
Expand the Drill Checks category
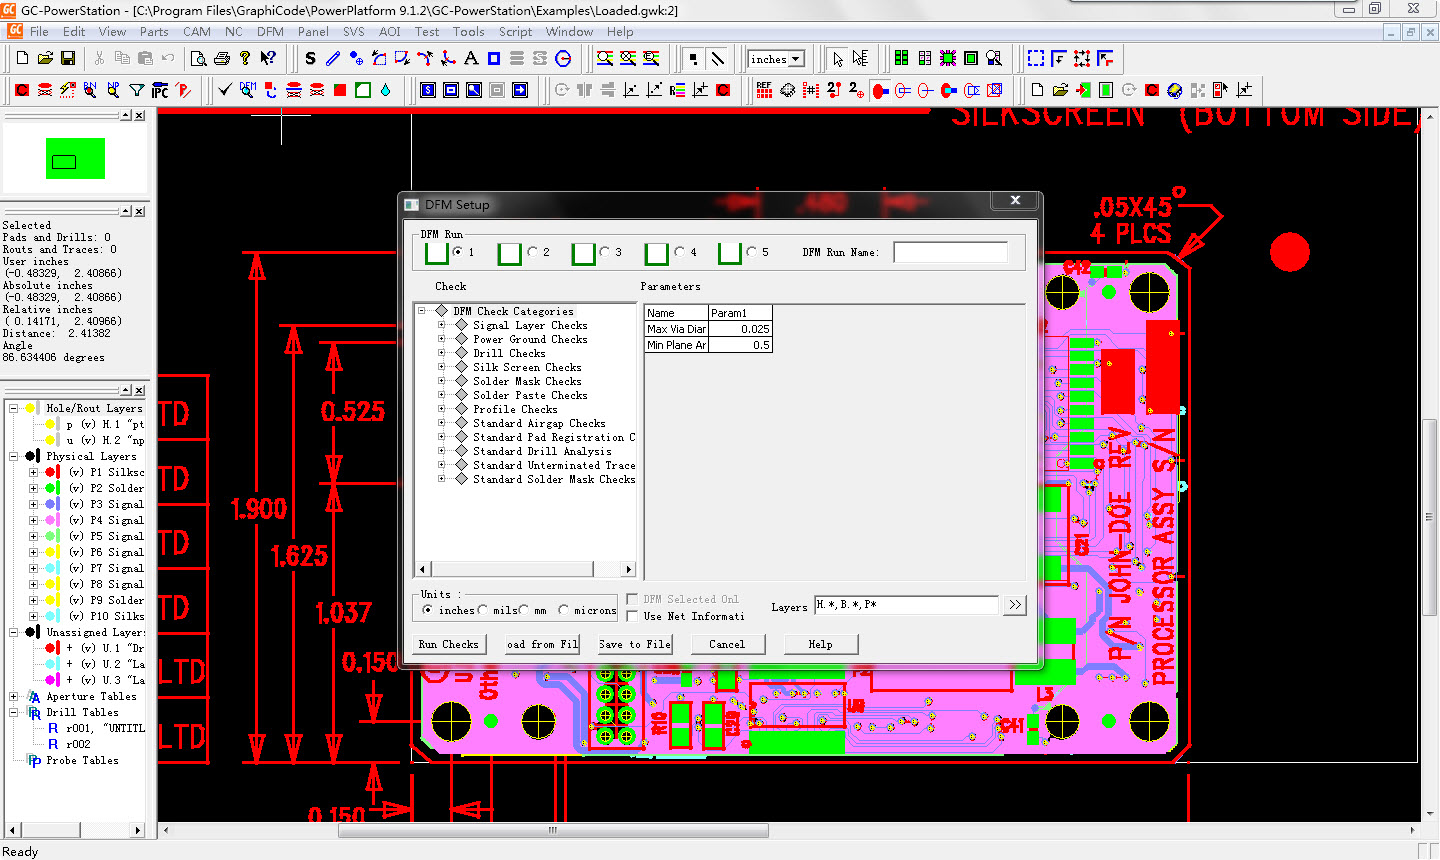point(441,353)
